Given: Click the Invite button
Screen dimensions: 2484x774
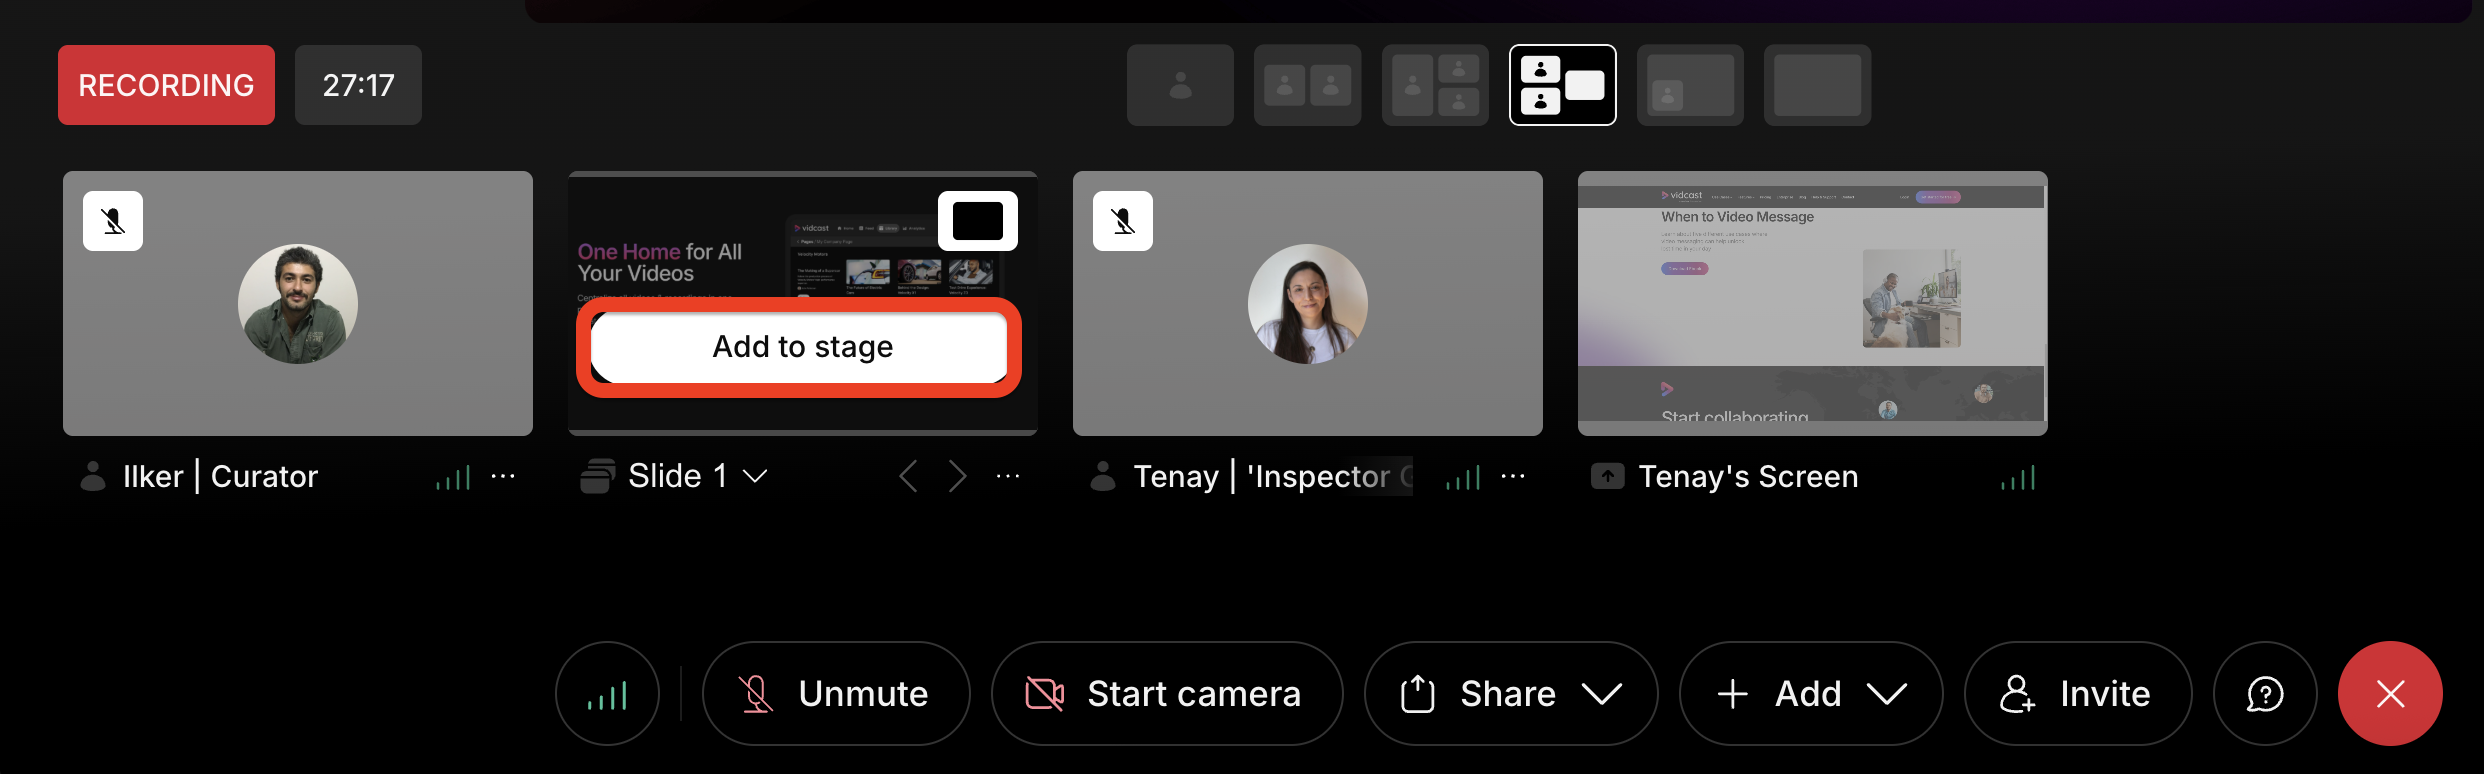Looking at the screenshot, I should pyautogui.click(x=2078, y=694).
